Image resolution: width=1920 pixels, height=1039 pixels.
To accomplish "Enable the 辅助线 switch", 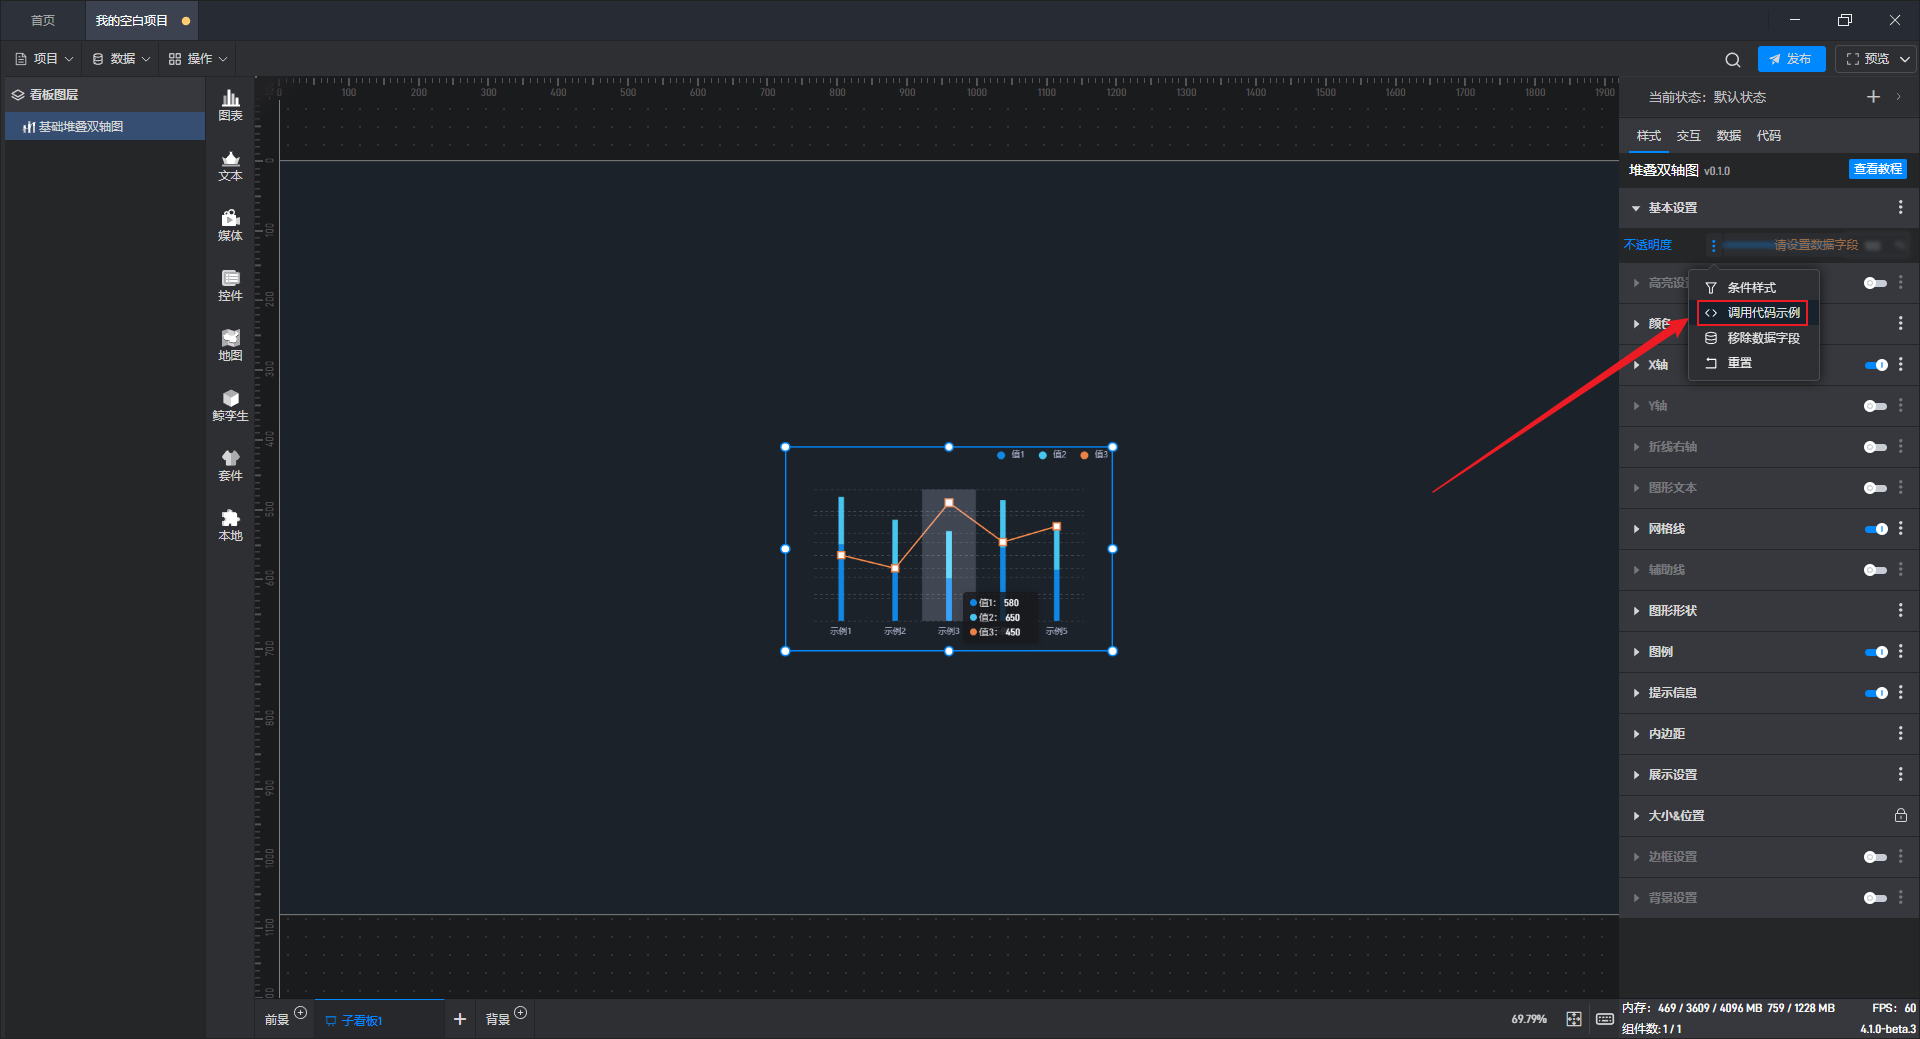I will click(1875, 570).
